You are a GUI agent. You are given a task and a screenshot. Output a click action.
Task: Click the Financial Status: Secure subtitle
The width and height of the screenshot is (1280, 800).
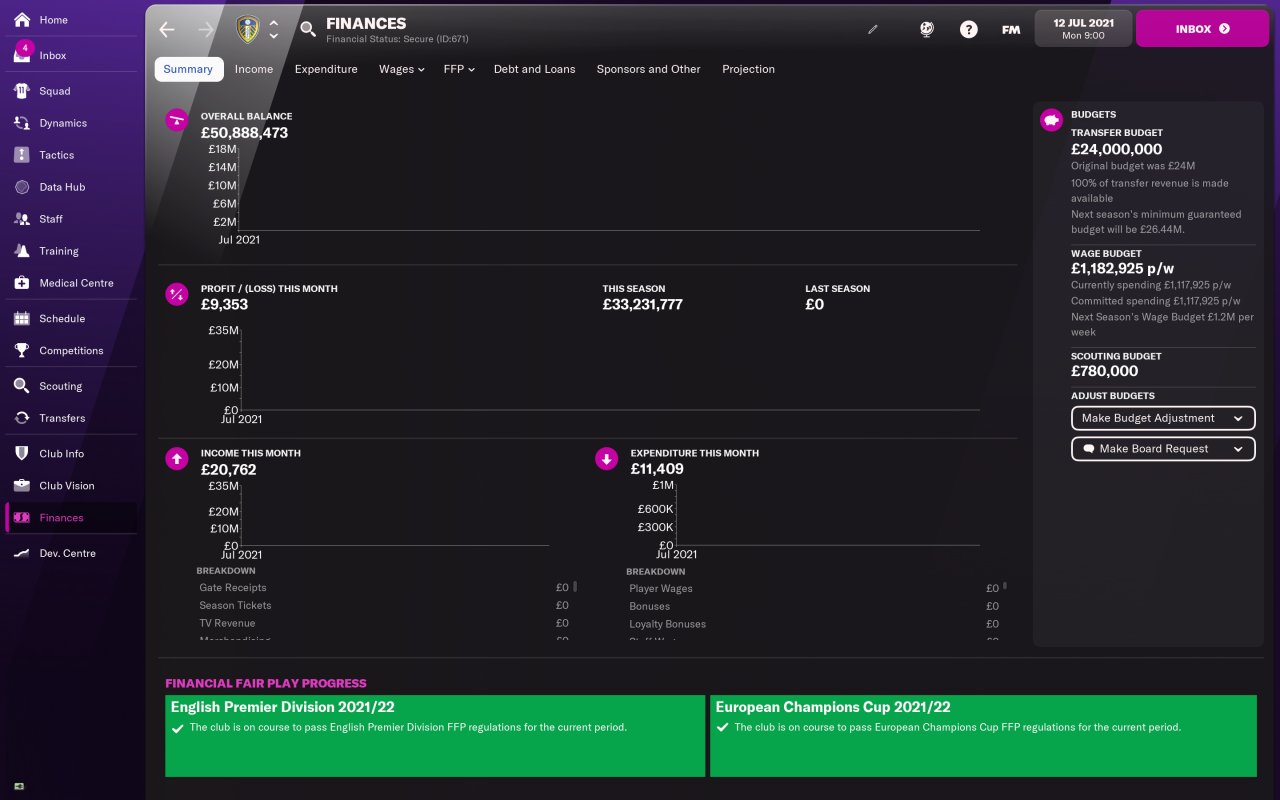tap(397, 39)
